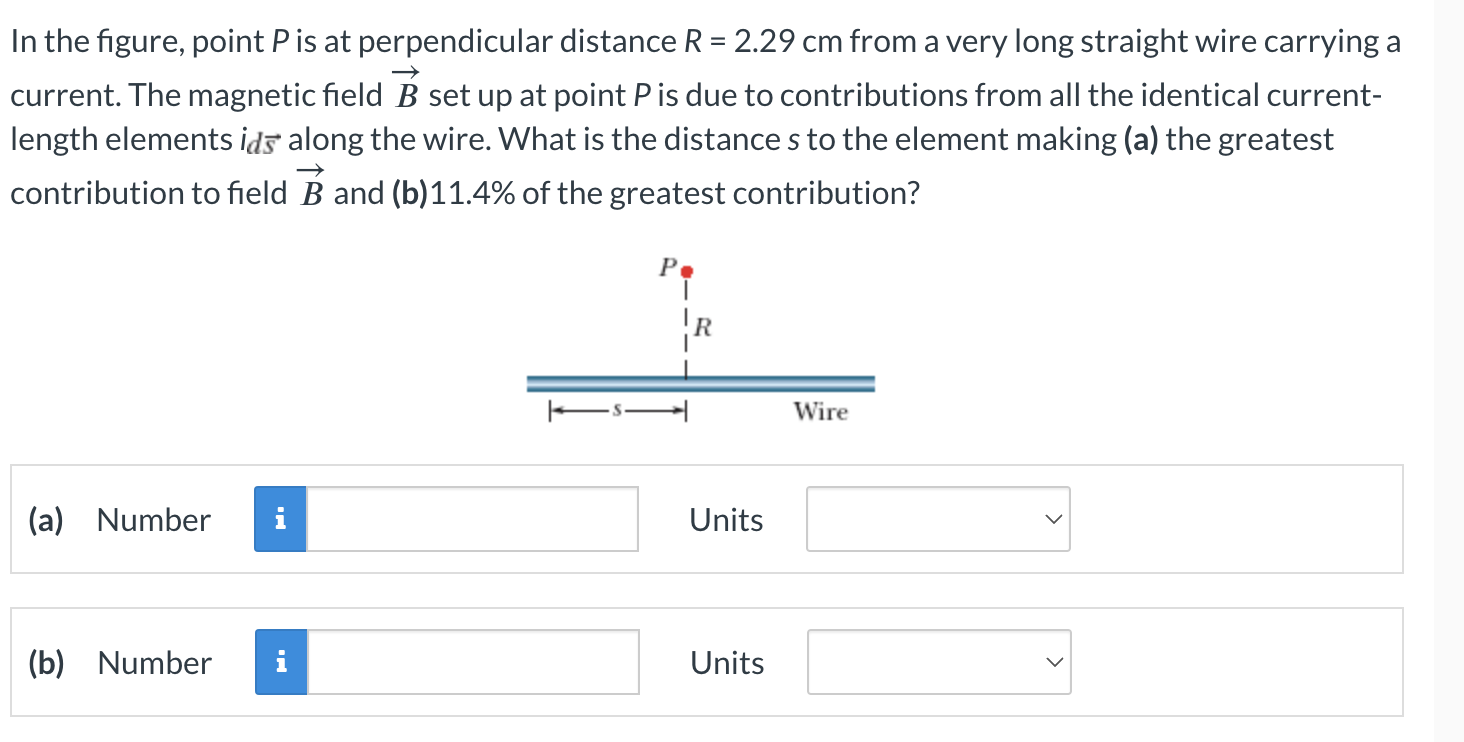Click the Wire text label in figure
The image size is (1464, 742).
click(x=821, y=411)
